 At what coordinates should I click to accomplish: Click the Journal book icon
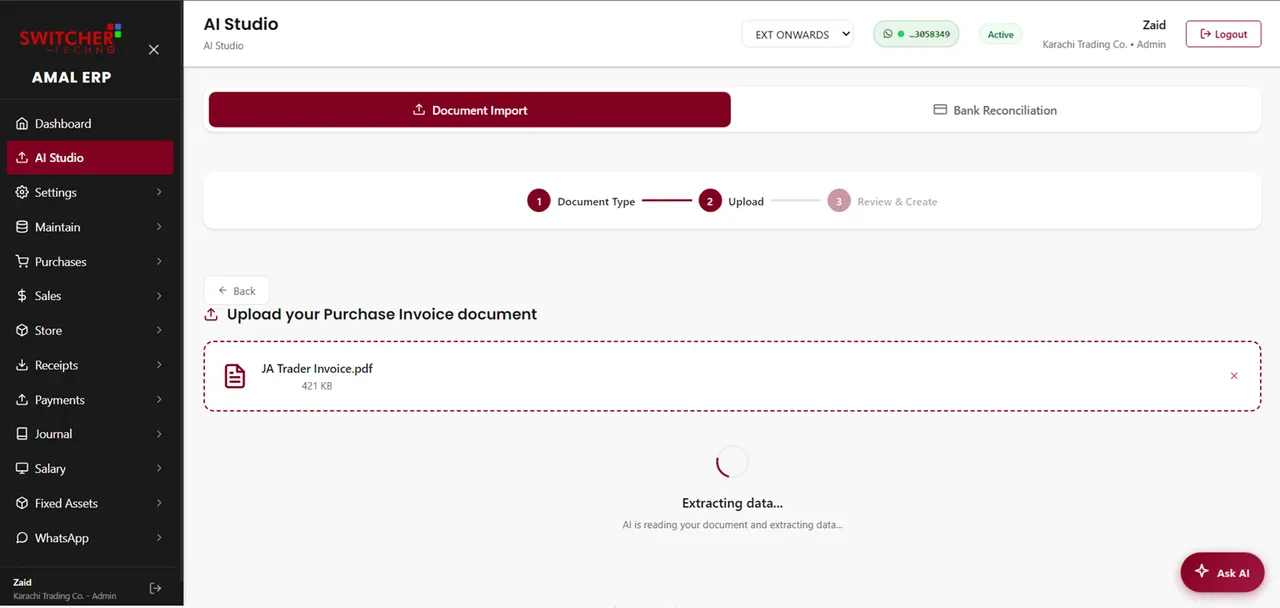point(22,434)
